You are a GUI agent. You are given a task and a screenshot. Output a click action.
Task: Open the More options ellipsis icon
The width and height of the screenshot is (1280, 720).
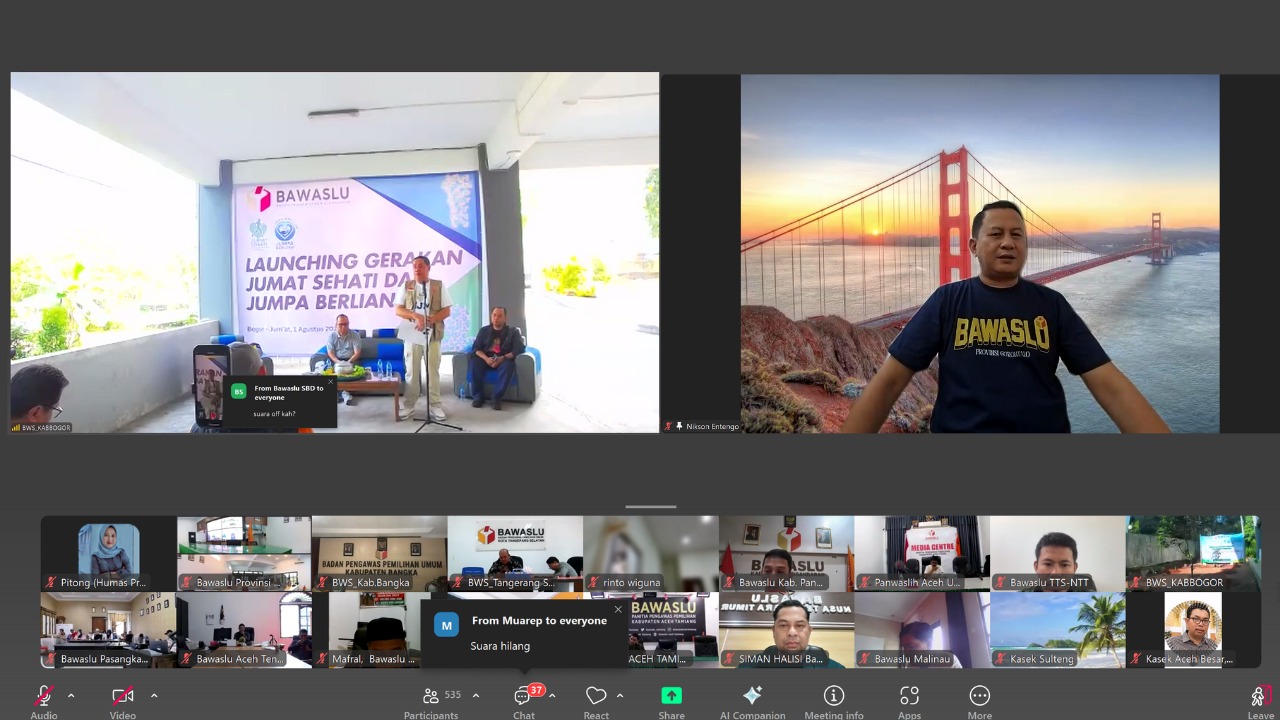979,696
